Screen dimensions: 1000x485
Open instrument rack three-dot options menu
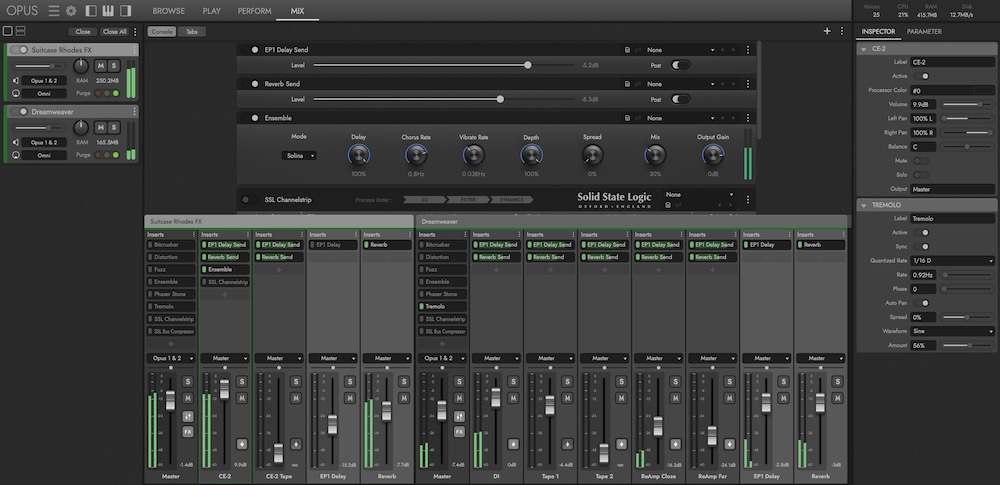coord(135,32)
